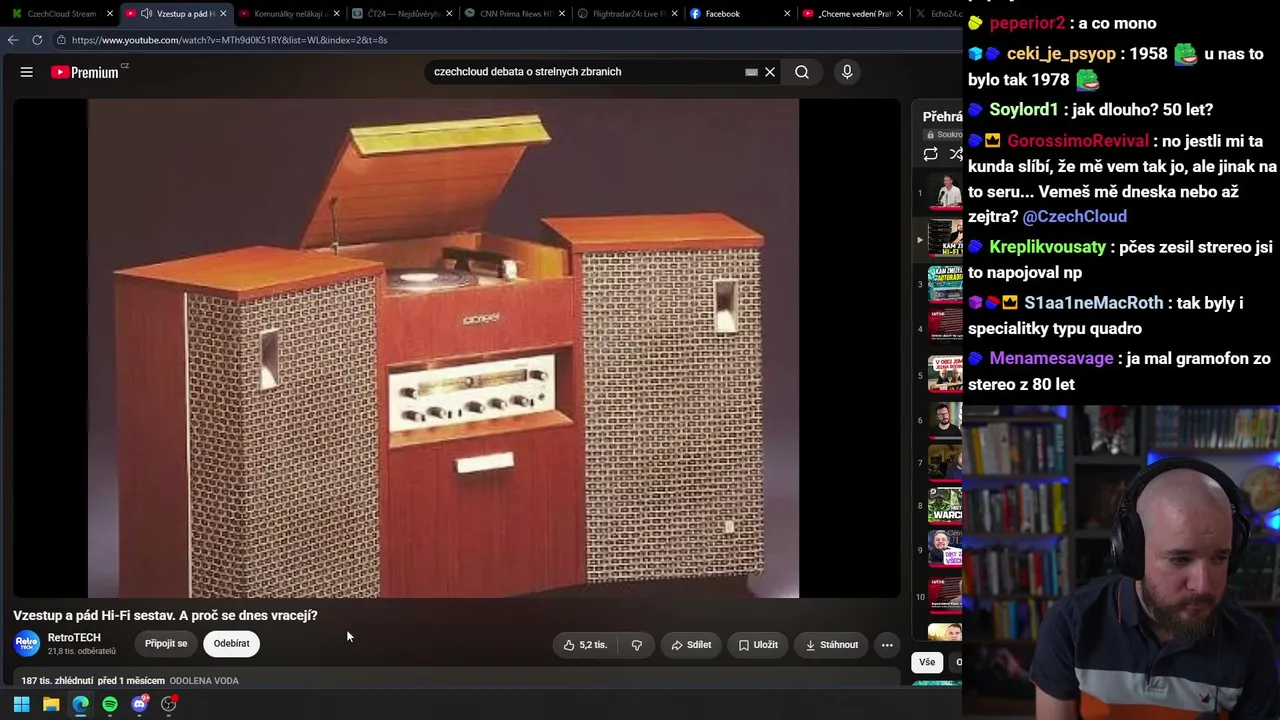The height and width of the screenshot is (720, 1280).
Task: Run search with the magnifier button
Action: click(802, 72)
